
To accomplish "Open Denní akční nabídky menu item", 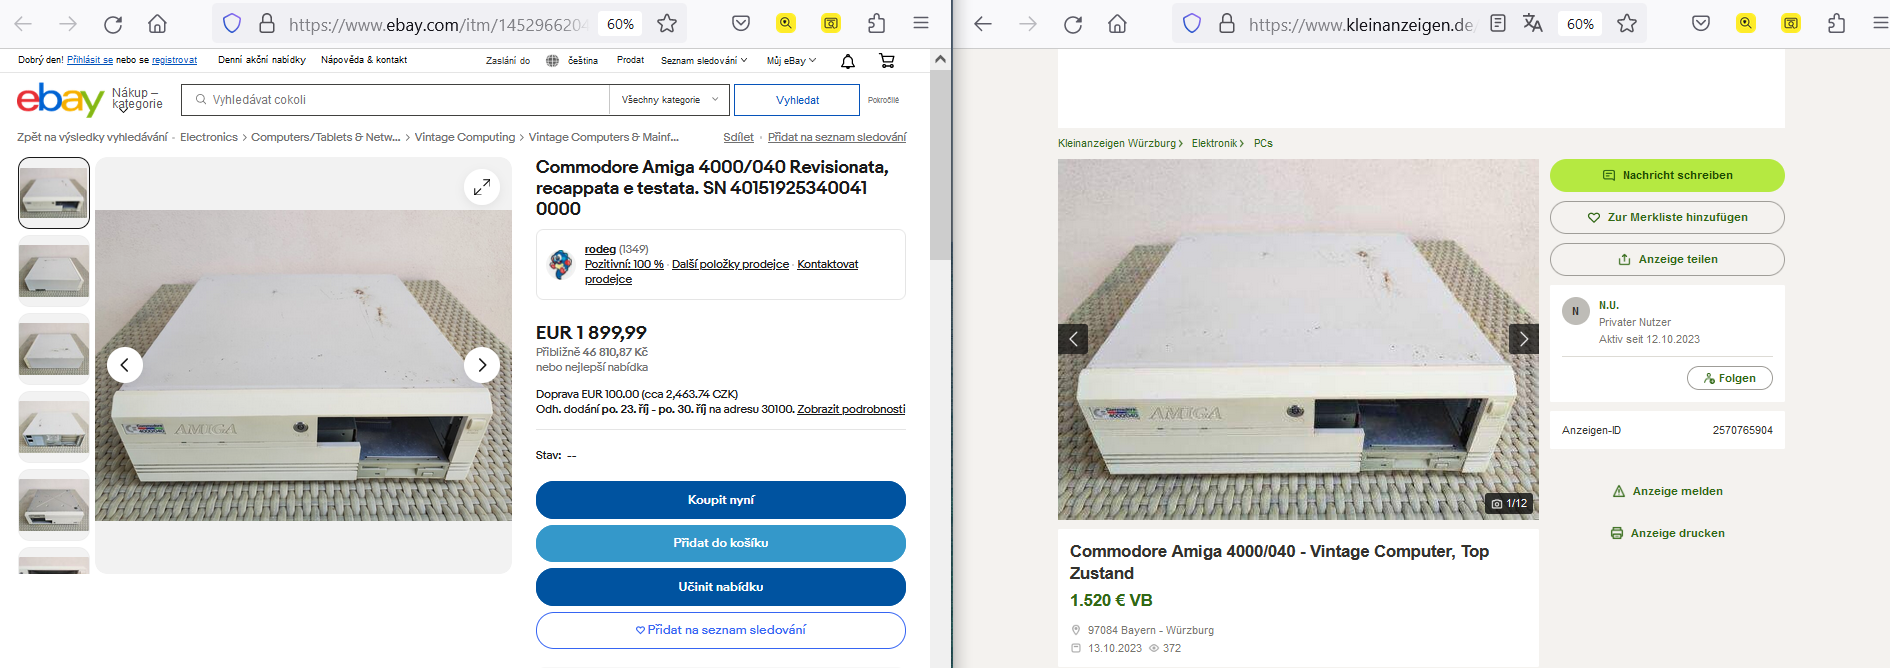I will click(262, 60).
